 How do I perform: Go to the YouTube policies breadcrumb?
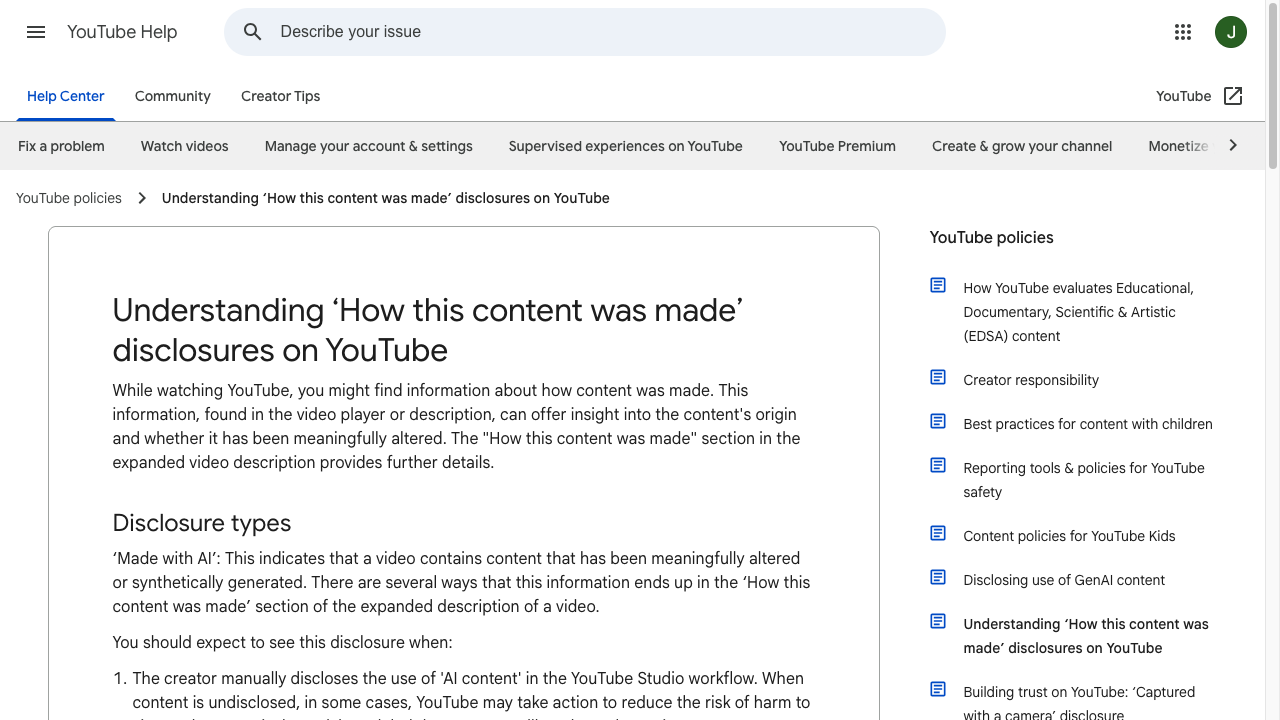[x=69, y=198]
